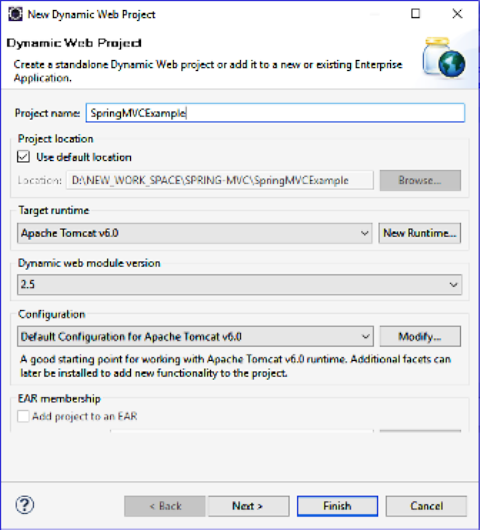The image size is (480, 530).
Task: Click the 'A good starting point' description text
Action: click(236, 366)
